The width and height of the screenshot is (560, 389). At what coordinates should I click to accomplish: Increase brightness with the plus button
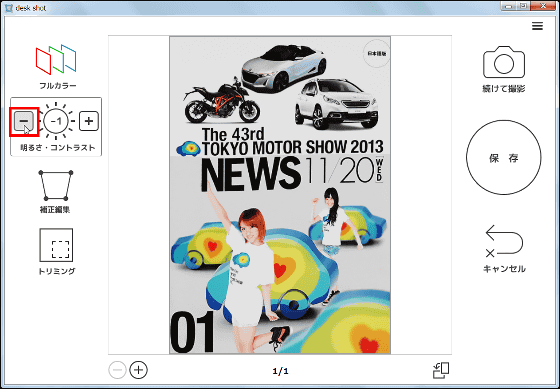point(89,121)
